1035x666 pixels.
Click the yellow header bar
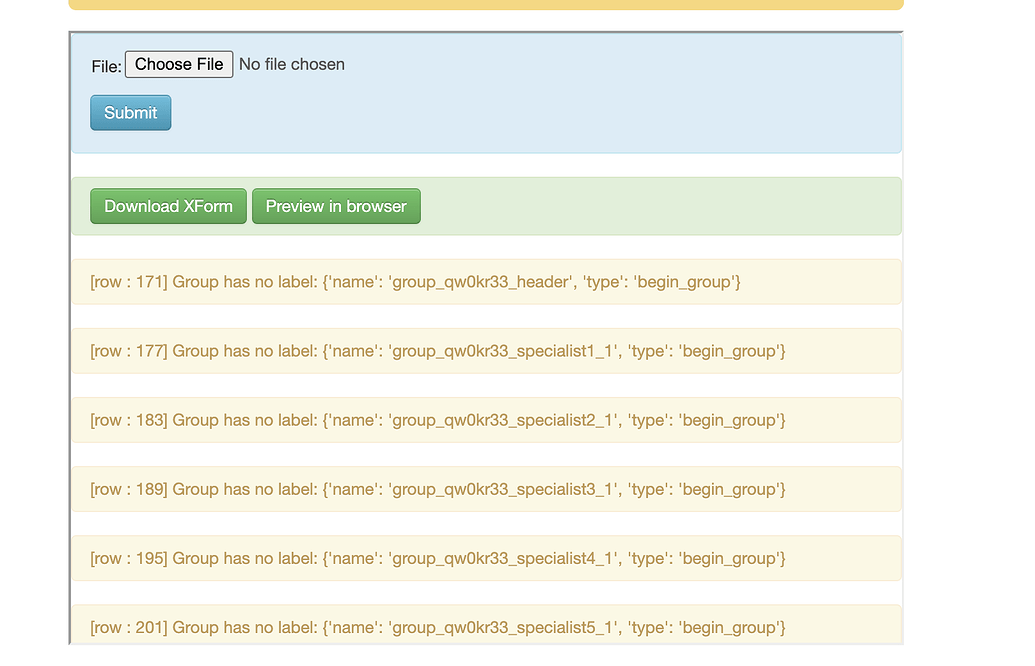[484, 4]
